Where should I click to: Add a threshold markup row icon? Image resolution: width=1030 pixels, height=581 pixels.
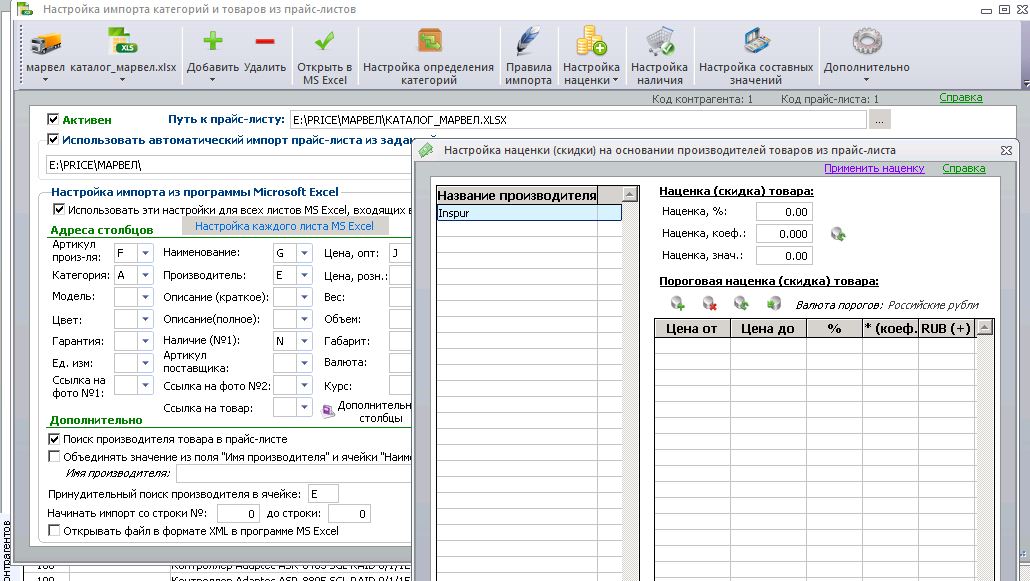coord(678,304)
